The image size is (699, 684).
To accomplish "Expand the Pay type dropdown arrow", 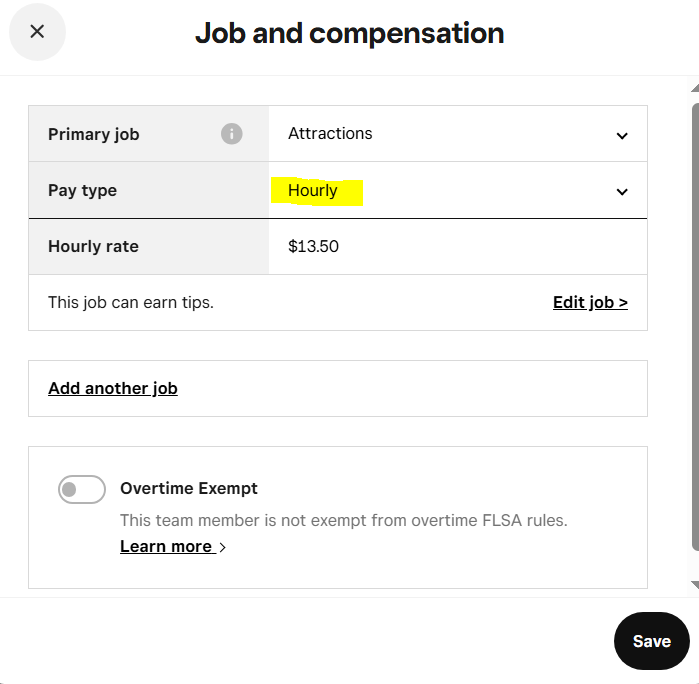I will 622,191.
